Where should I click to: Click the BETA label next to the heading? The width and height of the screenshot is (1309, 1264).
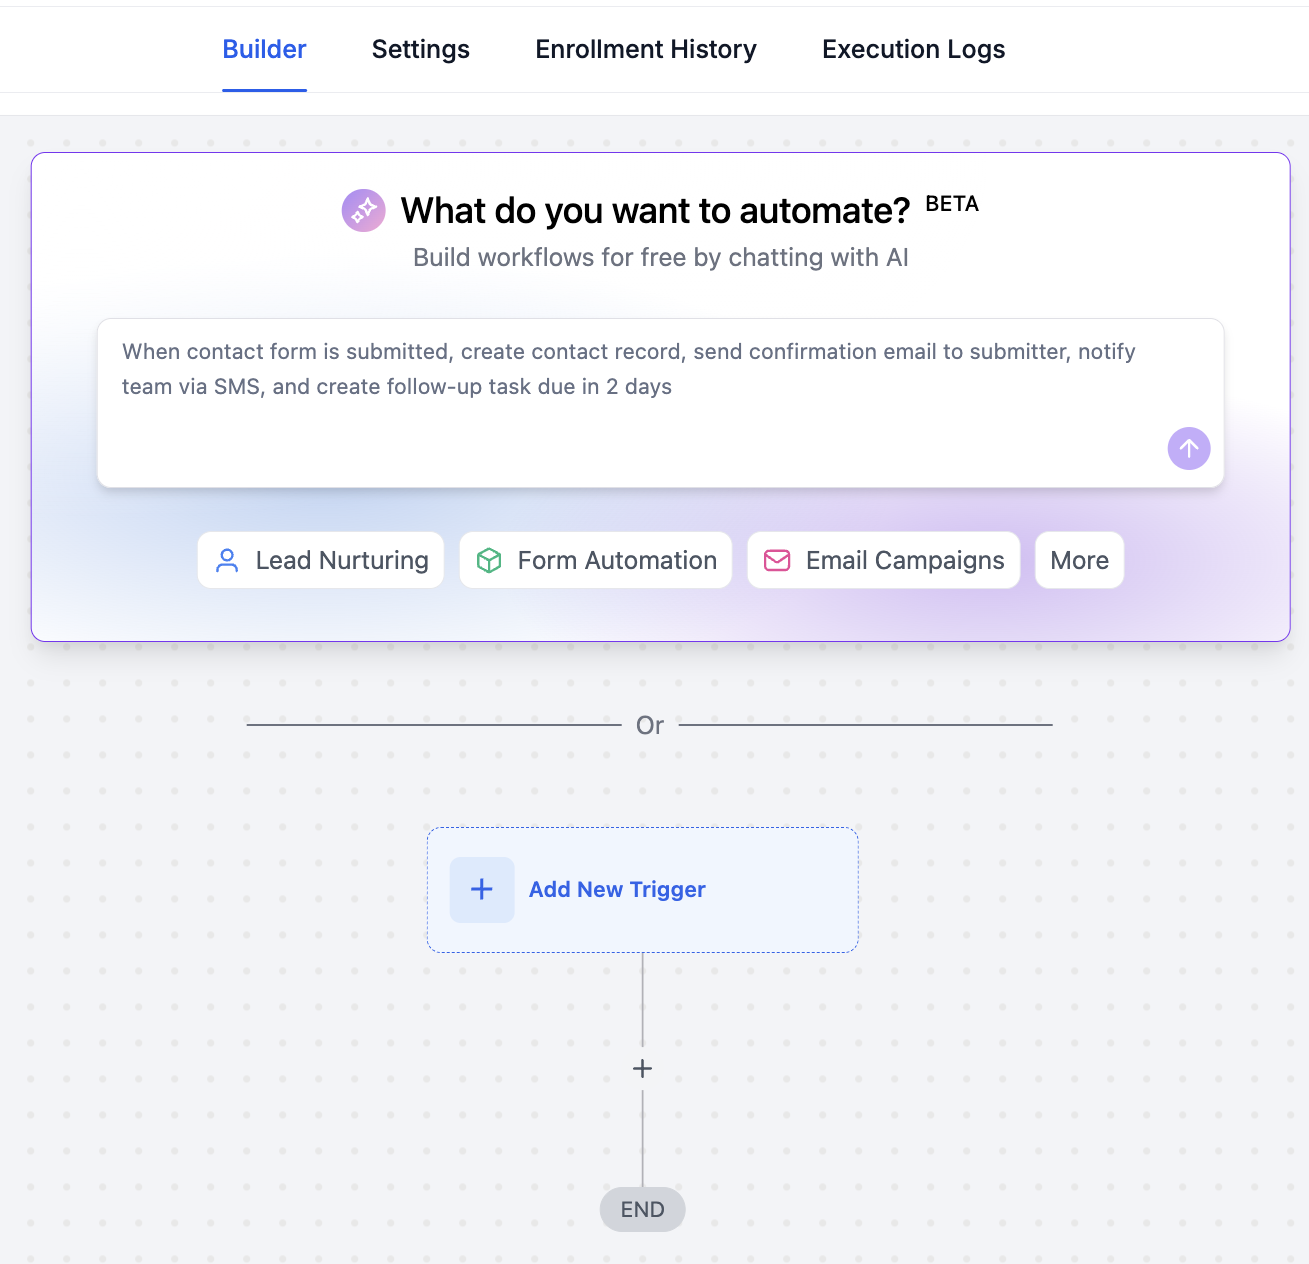[x=952, y=204]
